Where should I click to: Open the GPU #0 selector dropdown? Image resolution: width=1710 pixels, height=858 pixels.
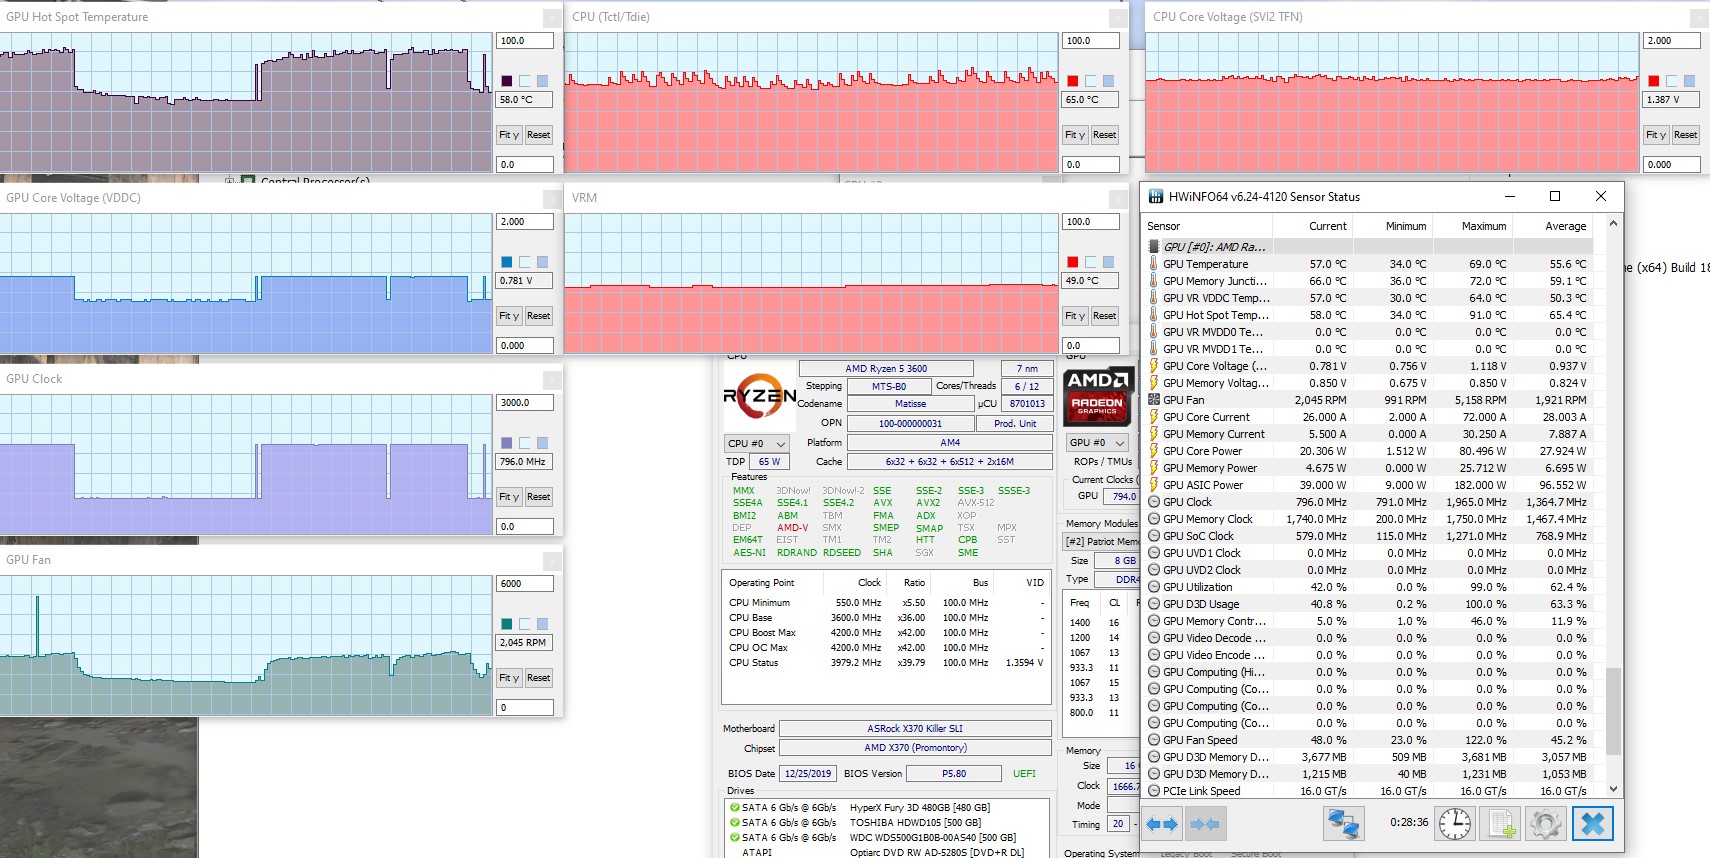click(1097, 442)
